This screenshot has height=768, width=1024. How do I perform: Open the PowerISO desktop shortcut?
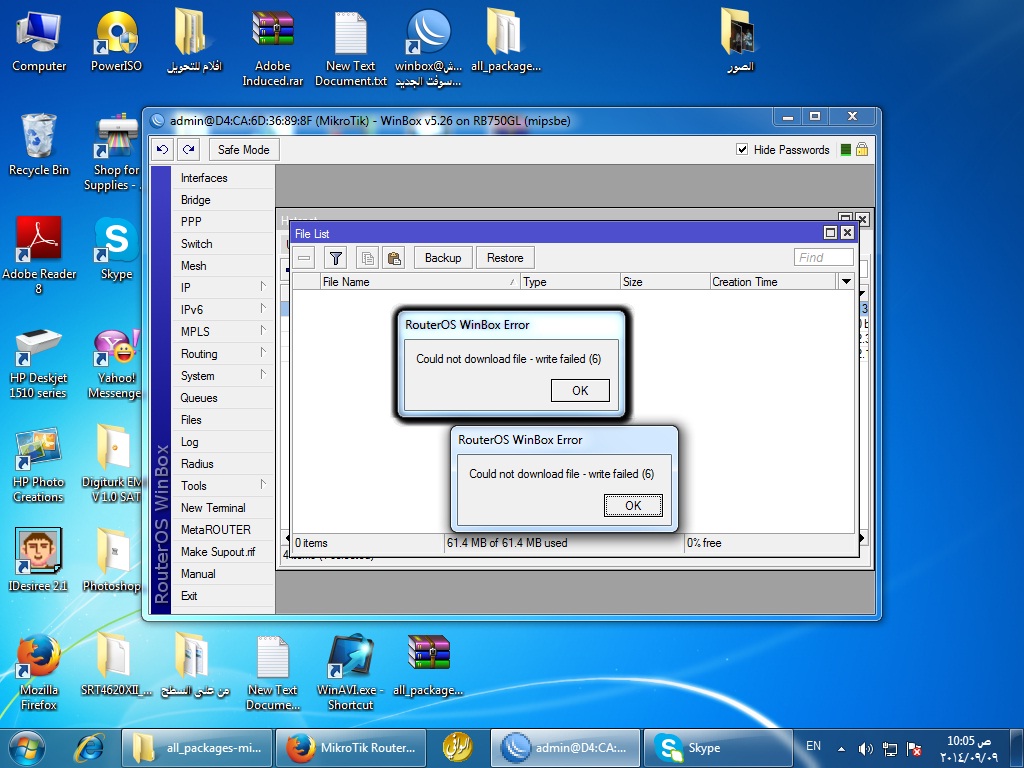116,41
